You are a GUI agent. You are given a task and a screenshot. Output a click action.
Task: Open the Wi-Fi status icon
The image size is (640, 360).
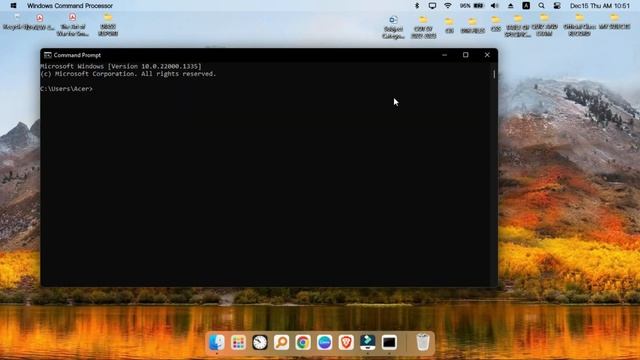(448, 6)
